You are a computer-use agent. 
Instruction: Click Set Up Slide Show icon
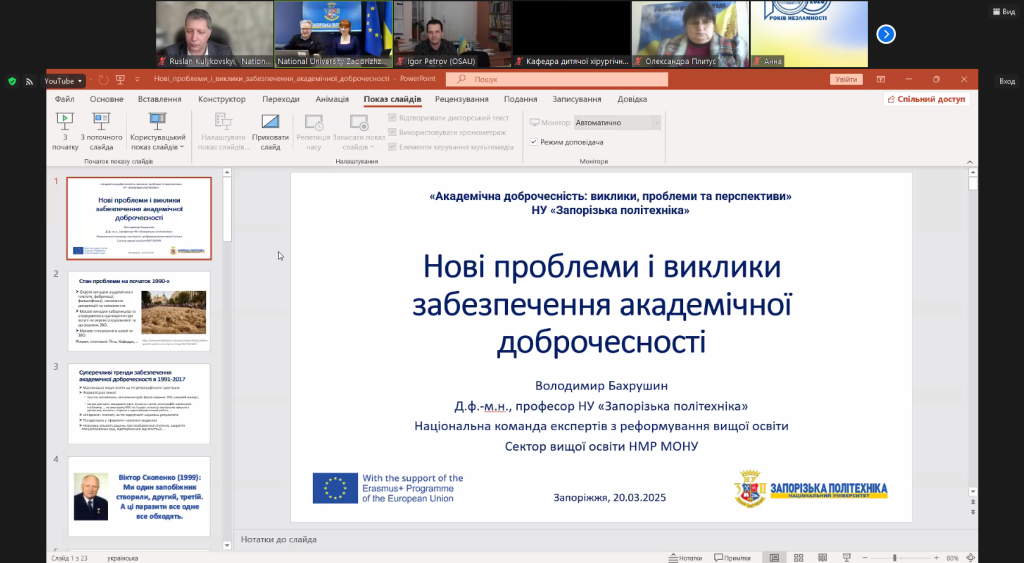pyautogui.click(x=223, y=121)
